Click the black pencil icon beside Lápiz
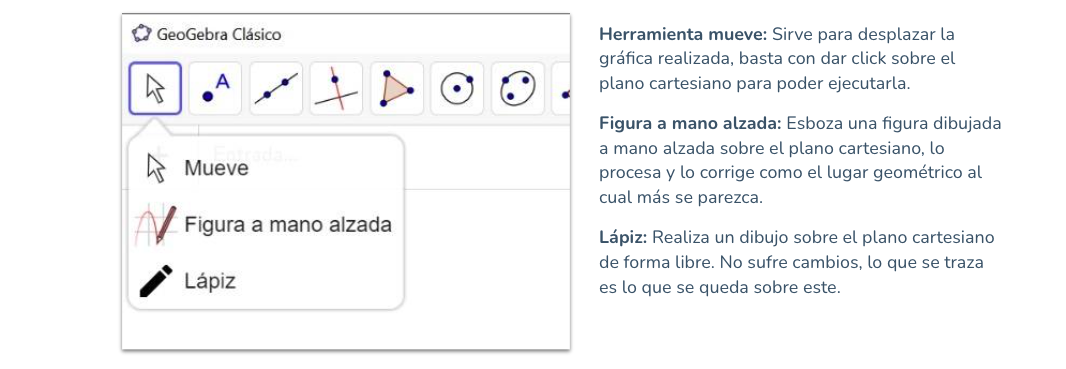 (156, 281)
